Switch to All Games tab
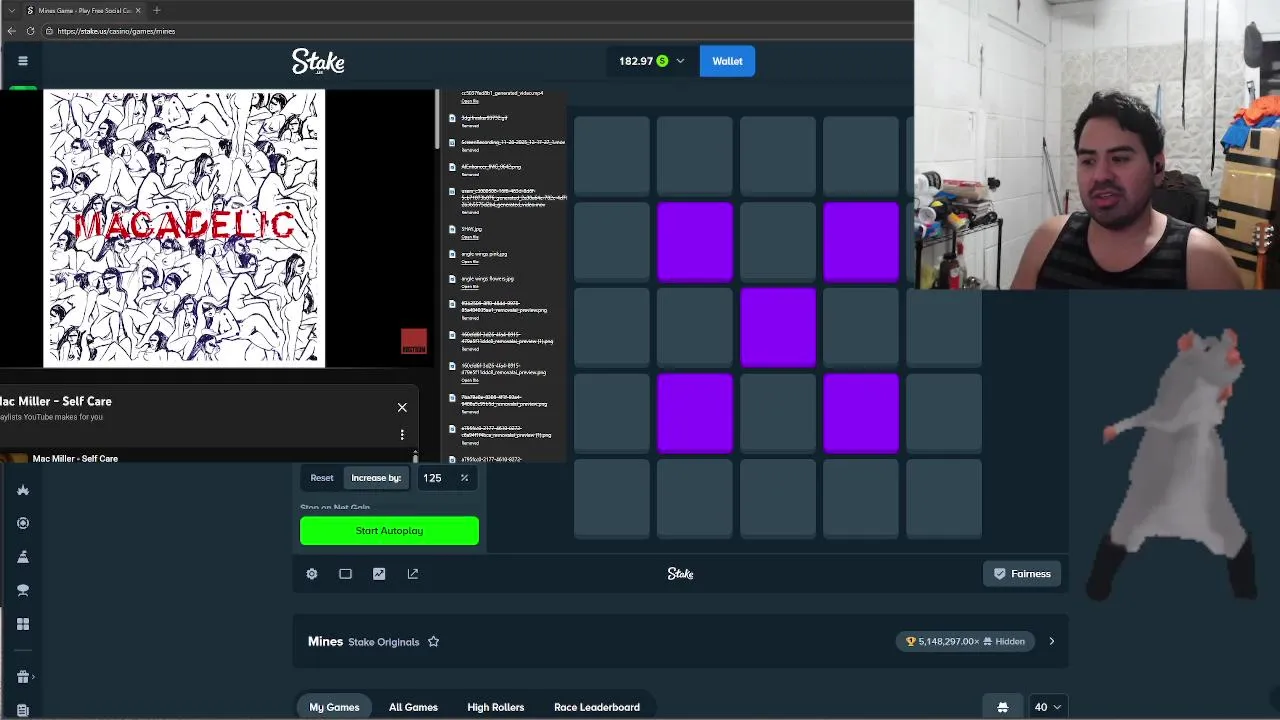This screenshot has height=720, width=1280. click(x=413, y=707)
